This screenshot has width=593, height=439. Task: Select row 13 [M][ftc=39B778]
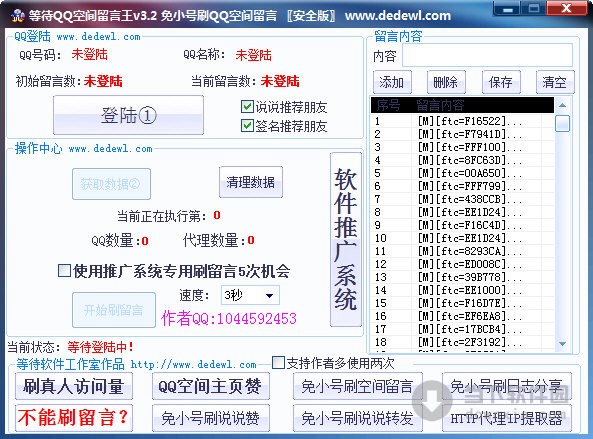462,277
